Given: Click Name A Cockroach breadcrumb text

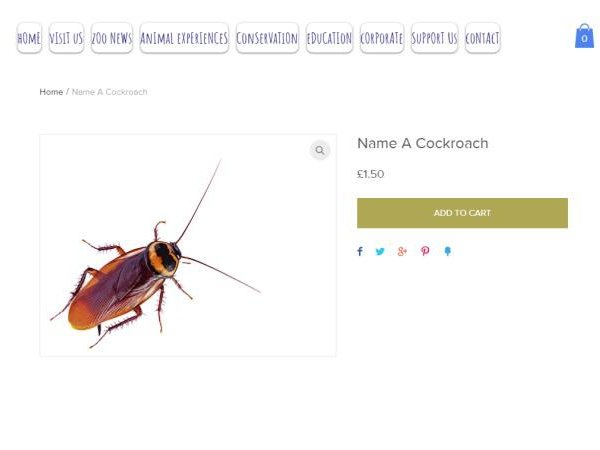Looking at the screenshot, I should click(x=109, y=92).
